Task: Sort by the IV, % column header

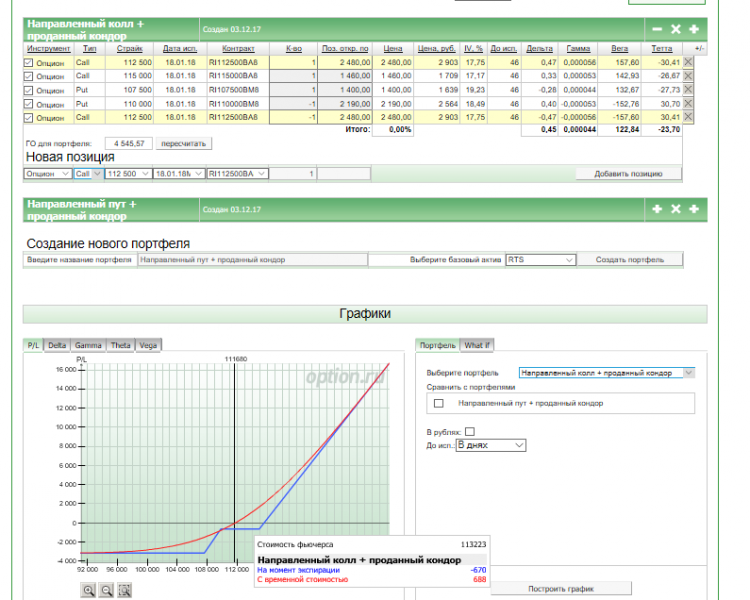Action: (473, 49)
